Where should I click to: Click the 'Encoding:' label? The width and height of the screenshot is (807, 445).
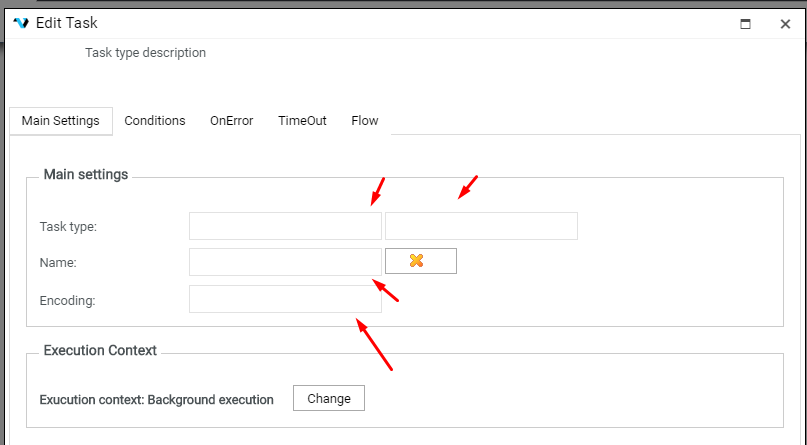[67, 300]
